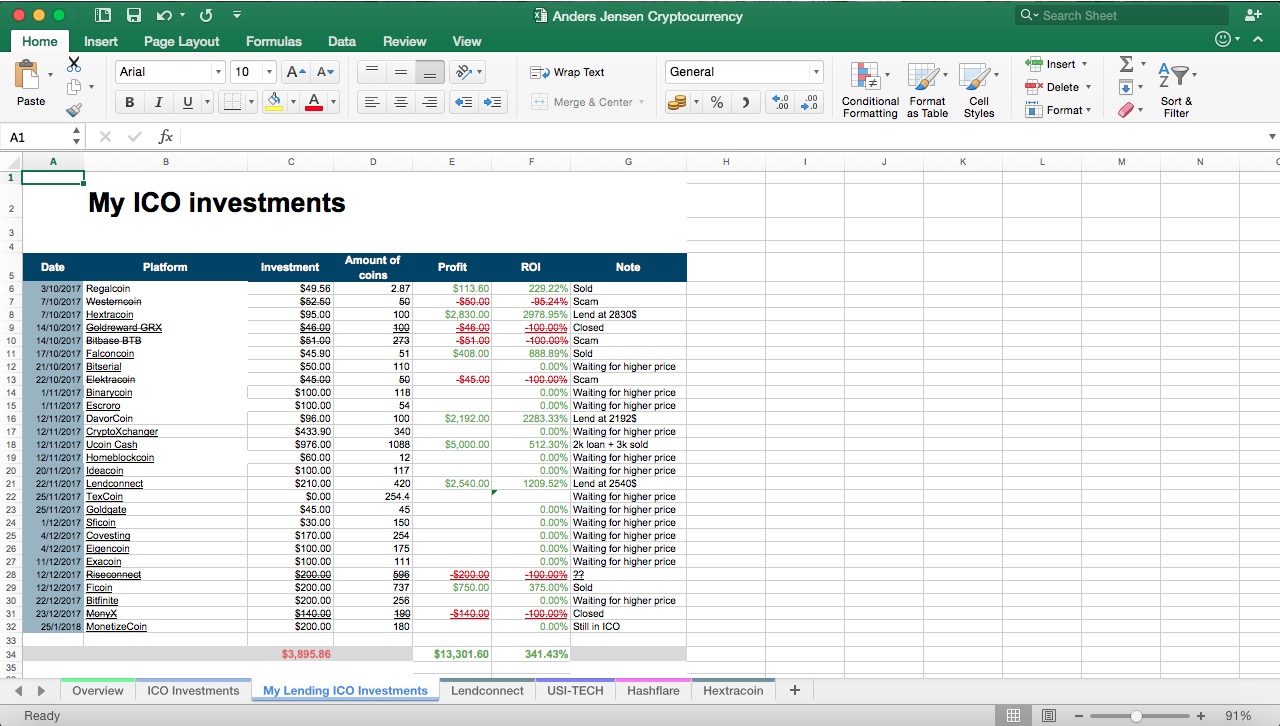Open the Hashflare sheet tab
This screenshot has width=1280, height=726.
(x=653, y=690)
